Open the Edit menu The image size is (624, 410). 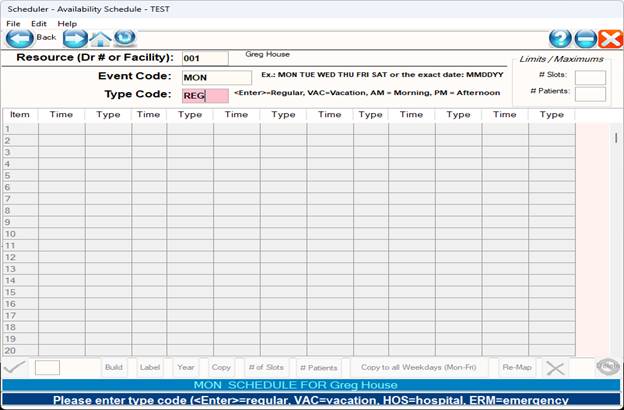(x=38, y=23)
